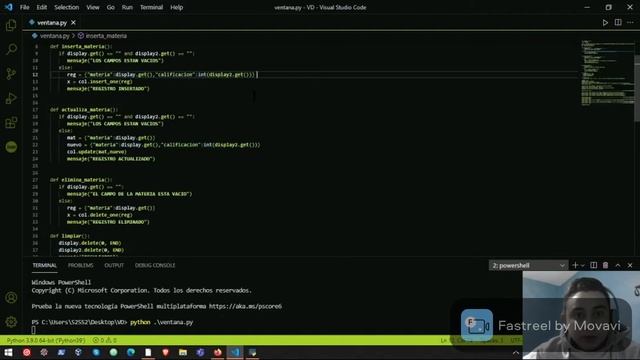Switch to the OUTPUT panel tab

point(114,265)
